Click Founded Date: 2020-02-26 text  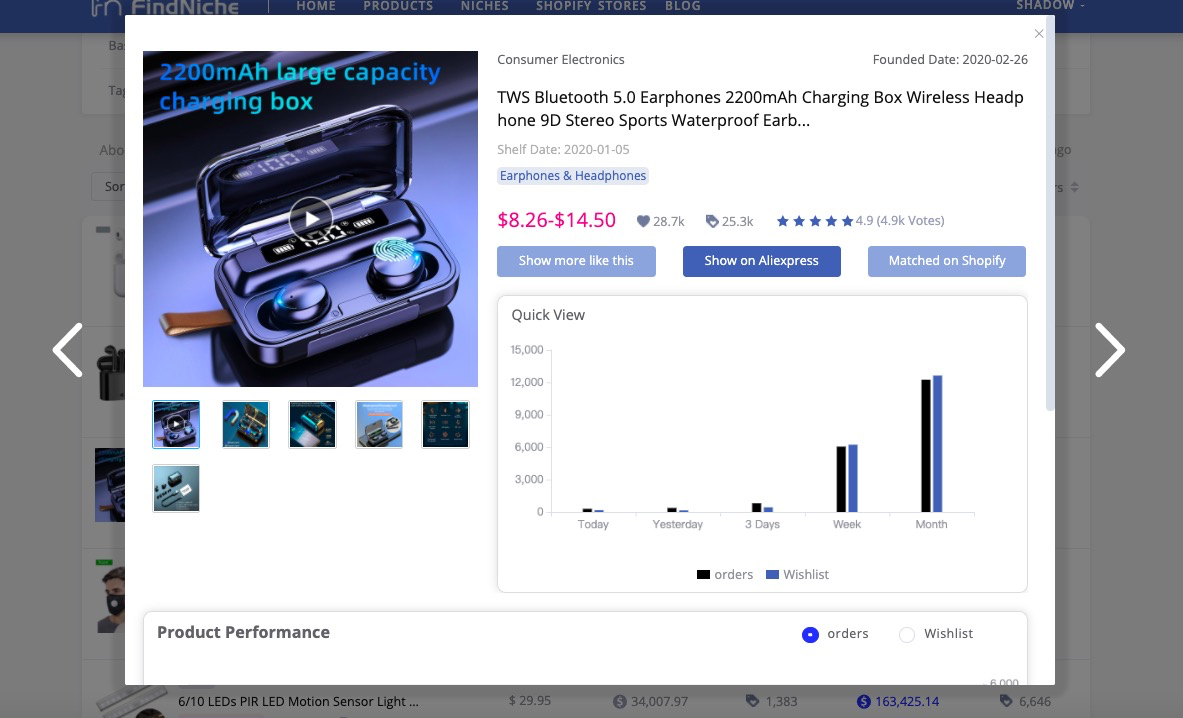[x=950, y=60]
